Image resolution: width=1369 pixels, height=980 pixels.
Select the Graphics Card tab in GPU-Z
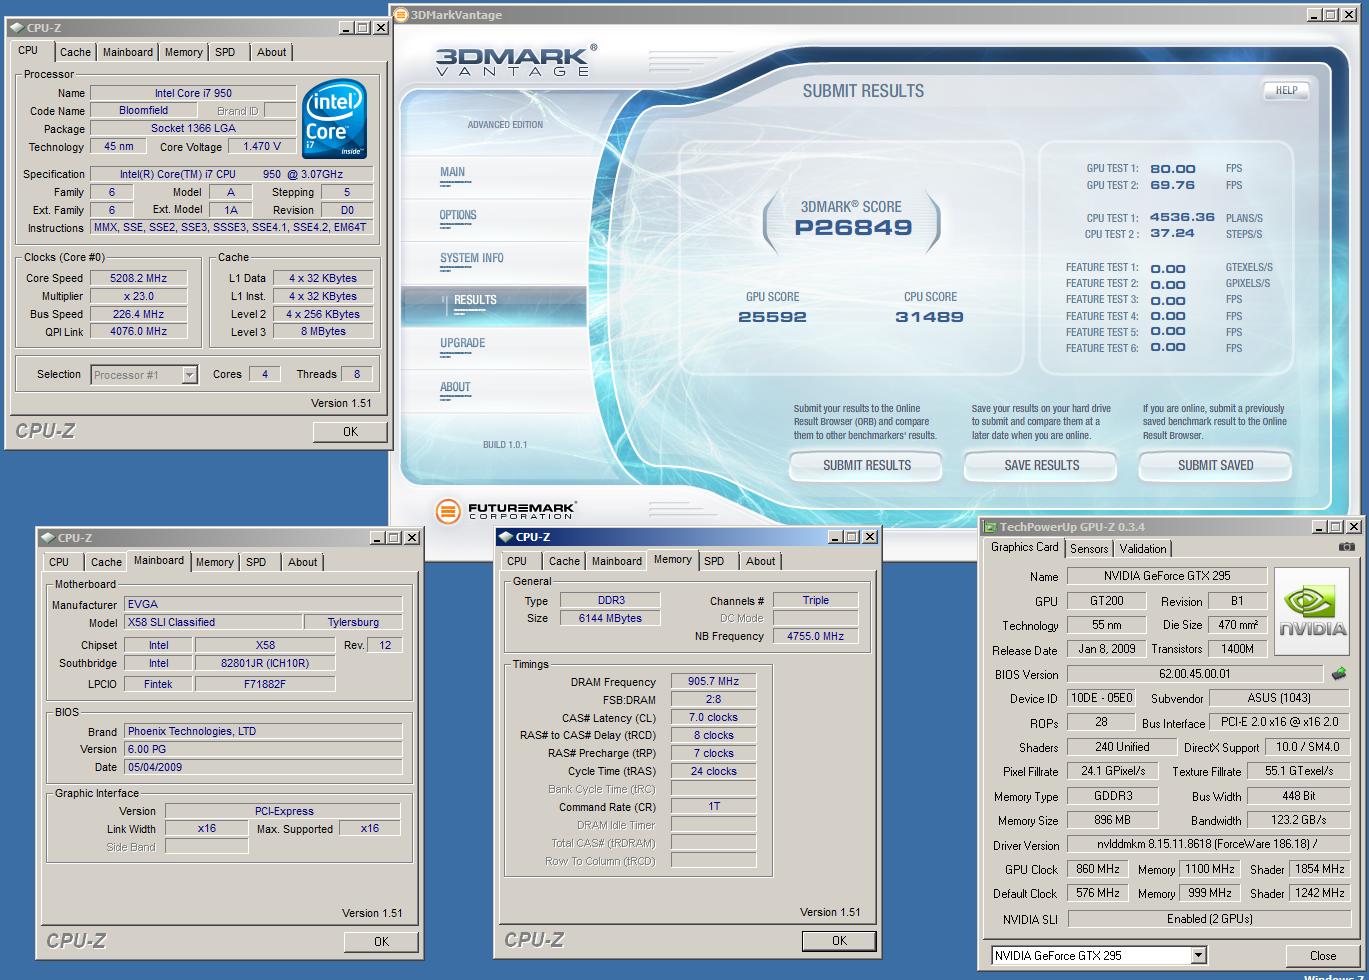point(1024,547)
